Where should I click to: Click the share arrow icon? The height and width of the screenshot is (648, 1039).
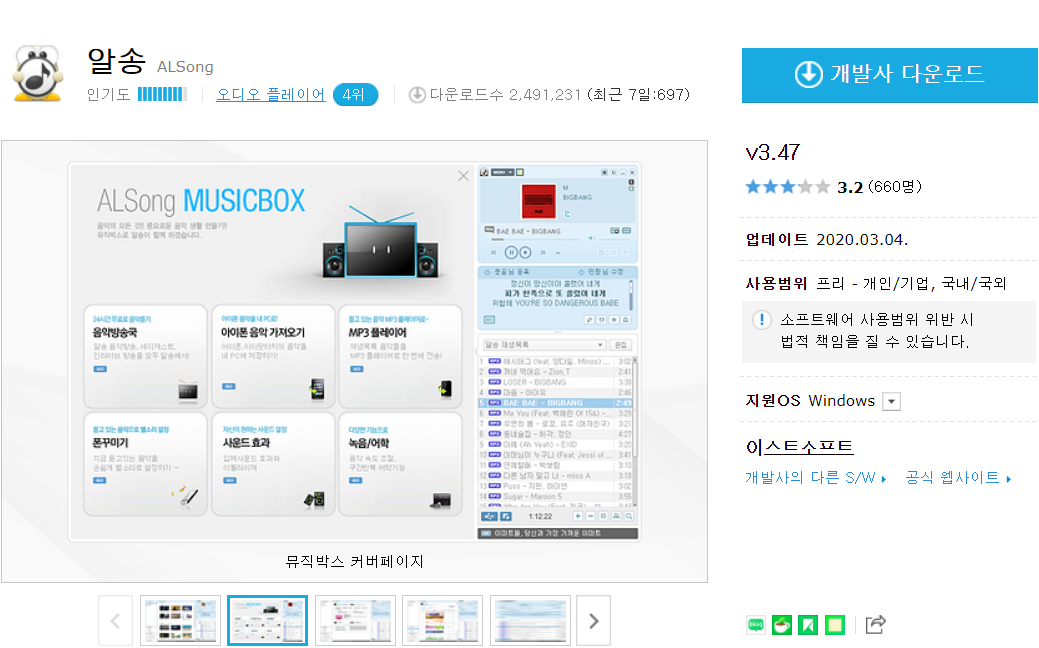click(x=875, y=624)
